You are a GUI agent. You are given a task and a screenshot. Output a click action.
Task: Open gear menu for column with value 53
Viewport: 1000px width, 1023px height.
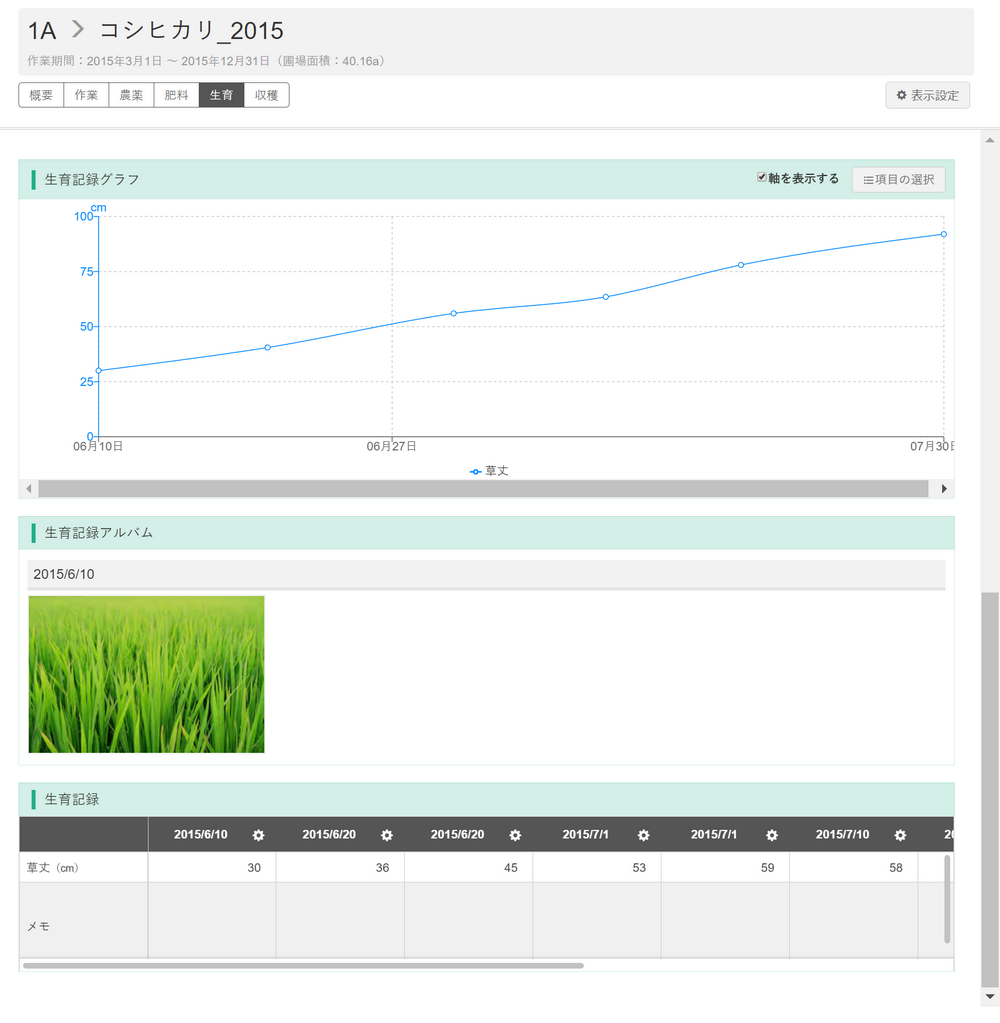tap(644, 835)
